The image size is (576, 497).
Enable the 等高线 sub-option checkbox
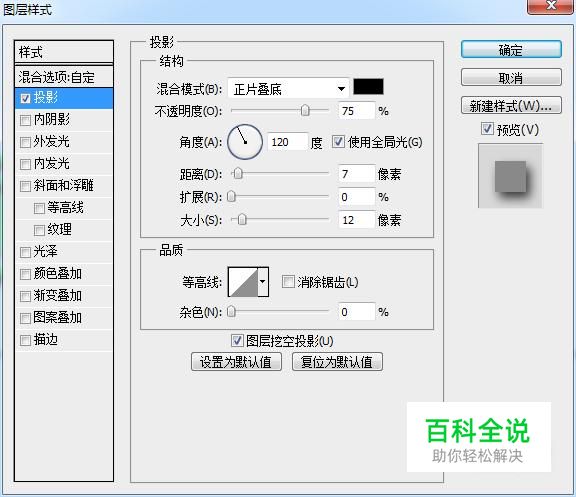39,208
